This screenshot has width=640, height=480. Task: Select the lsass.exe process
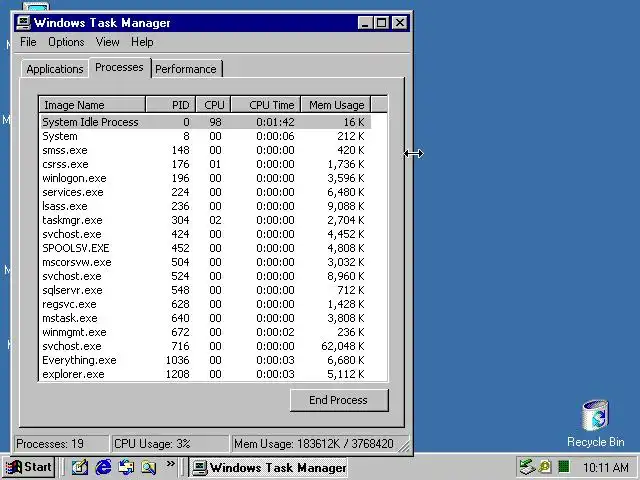[206, 206]
